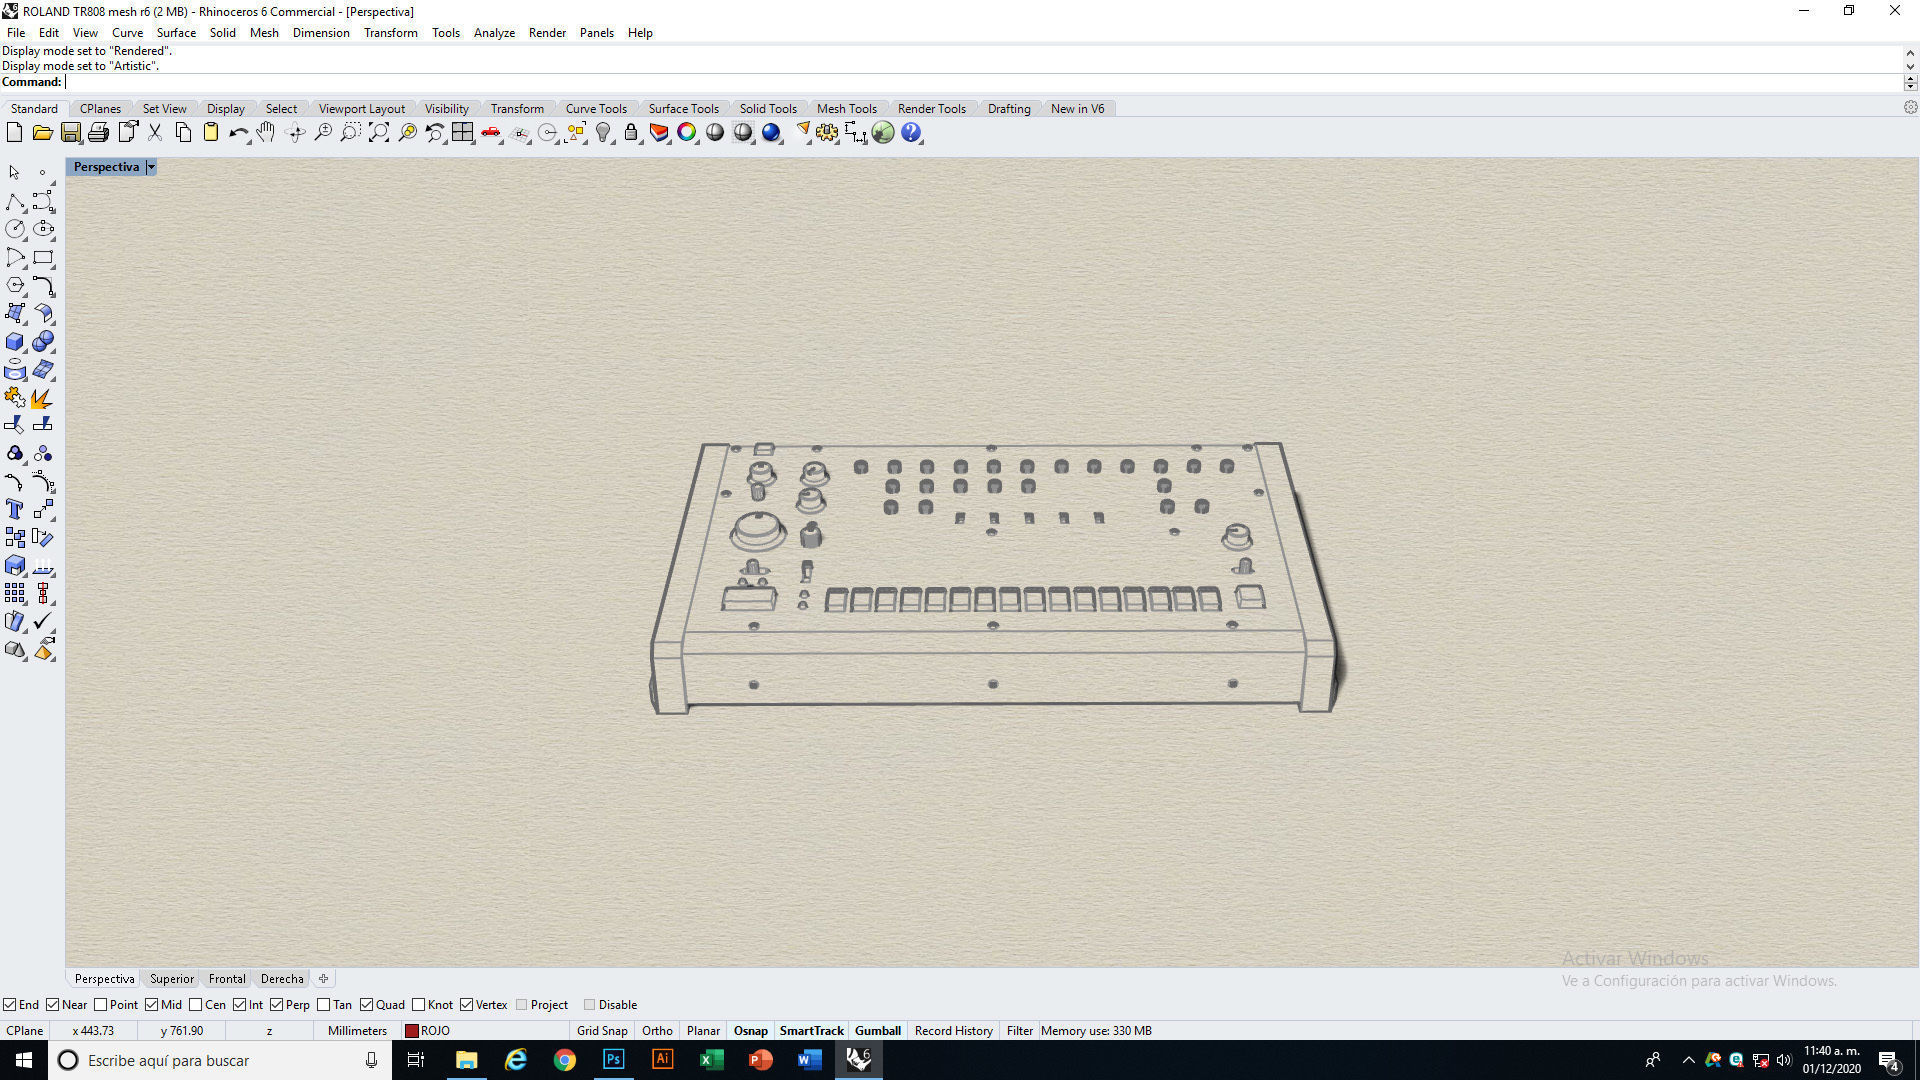Open the Millimeters units menu in status bar
Image resolution: width=1920 pixels, height=1080 pixels.
click(x=357, y=1031)
